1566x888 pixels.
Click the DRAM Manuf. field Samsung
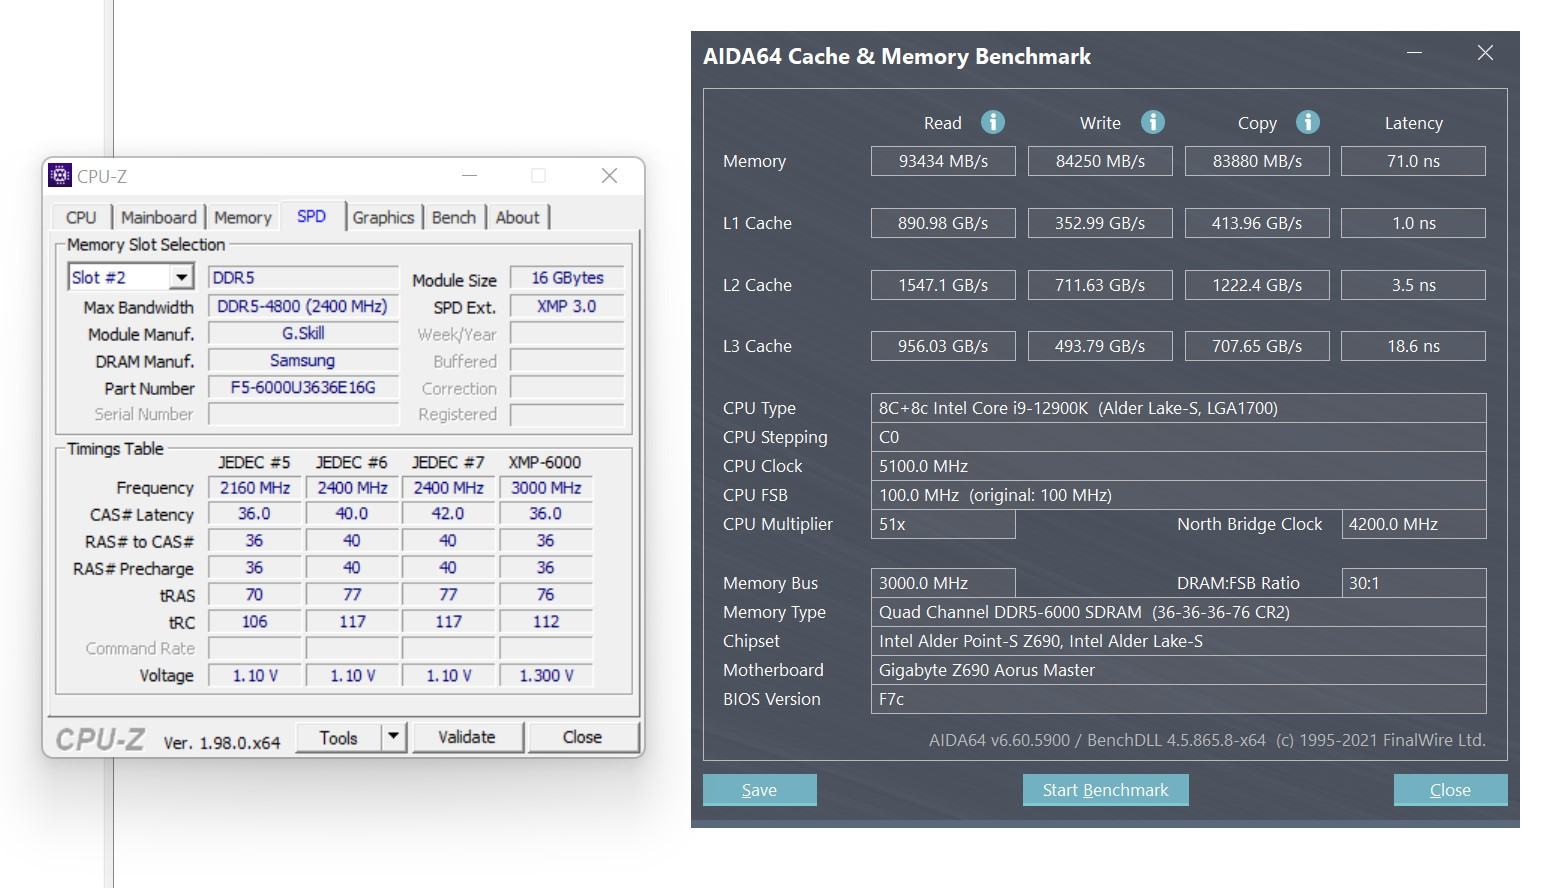[x=303, y=360]
